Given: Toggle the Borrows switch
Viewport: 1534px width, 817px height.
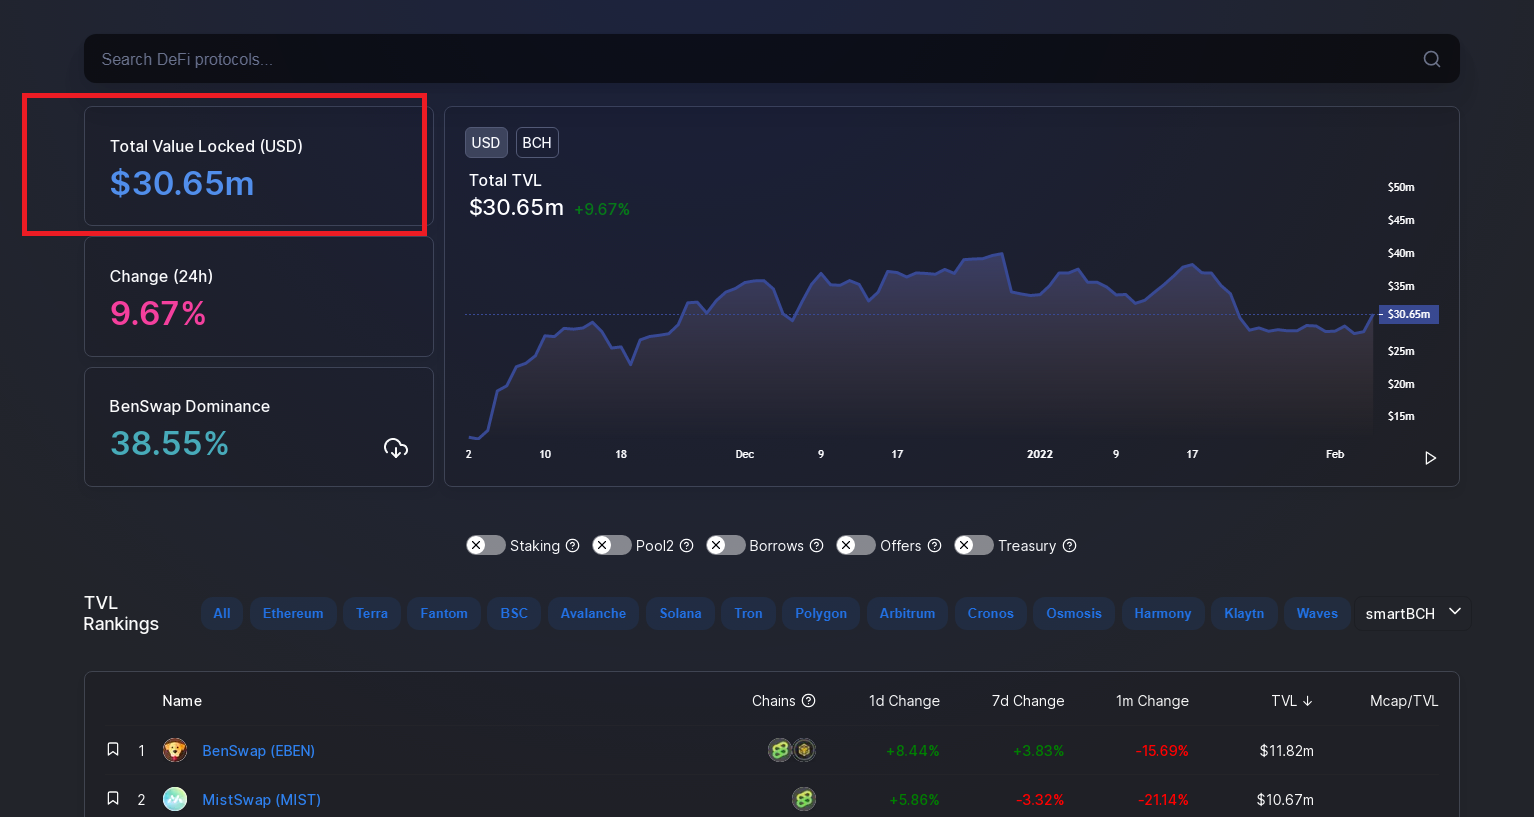Looking at the screenshot, I should [726, 545].
